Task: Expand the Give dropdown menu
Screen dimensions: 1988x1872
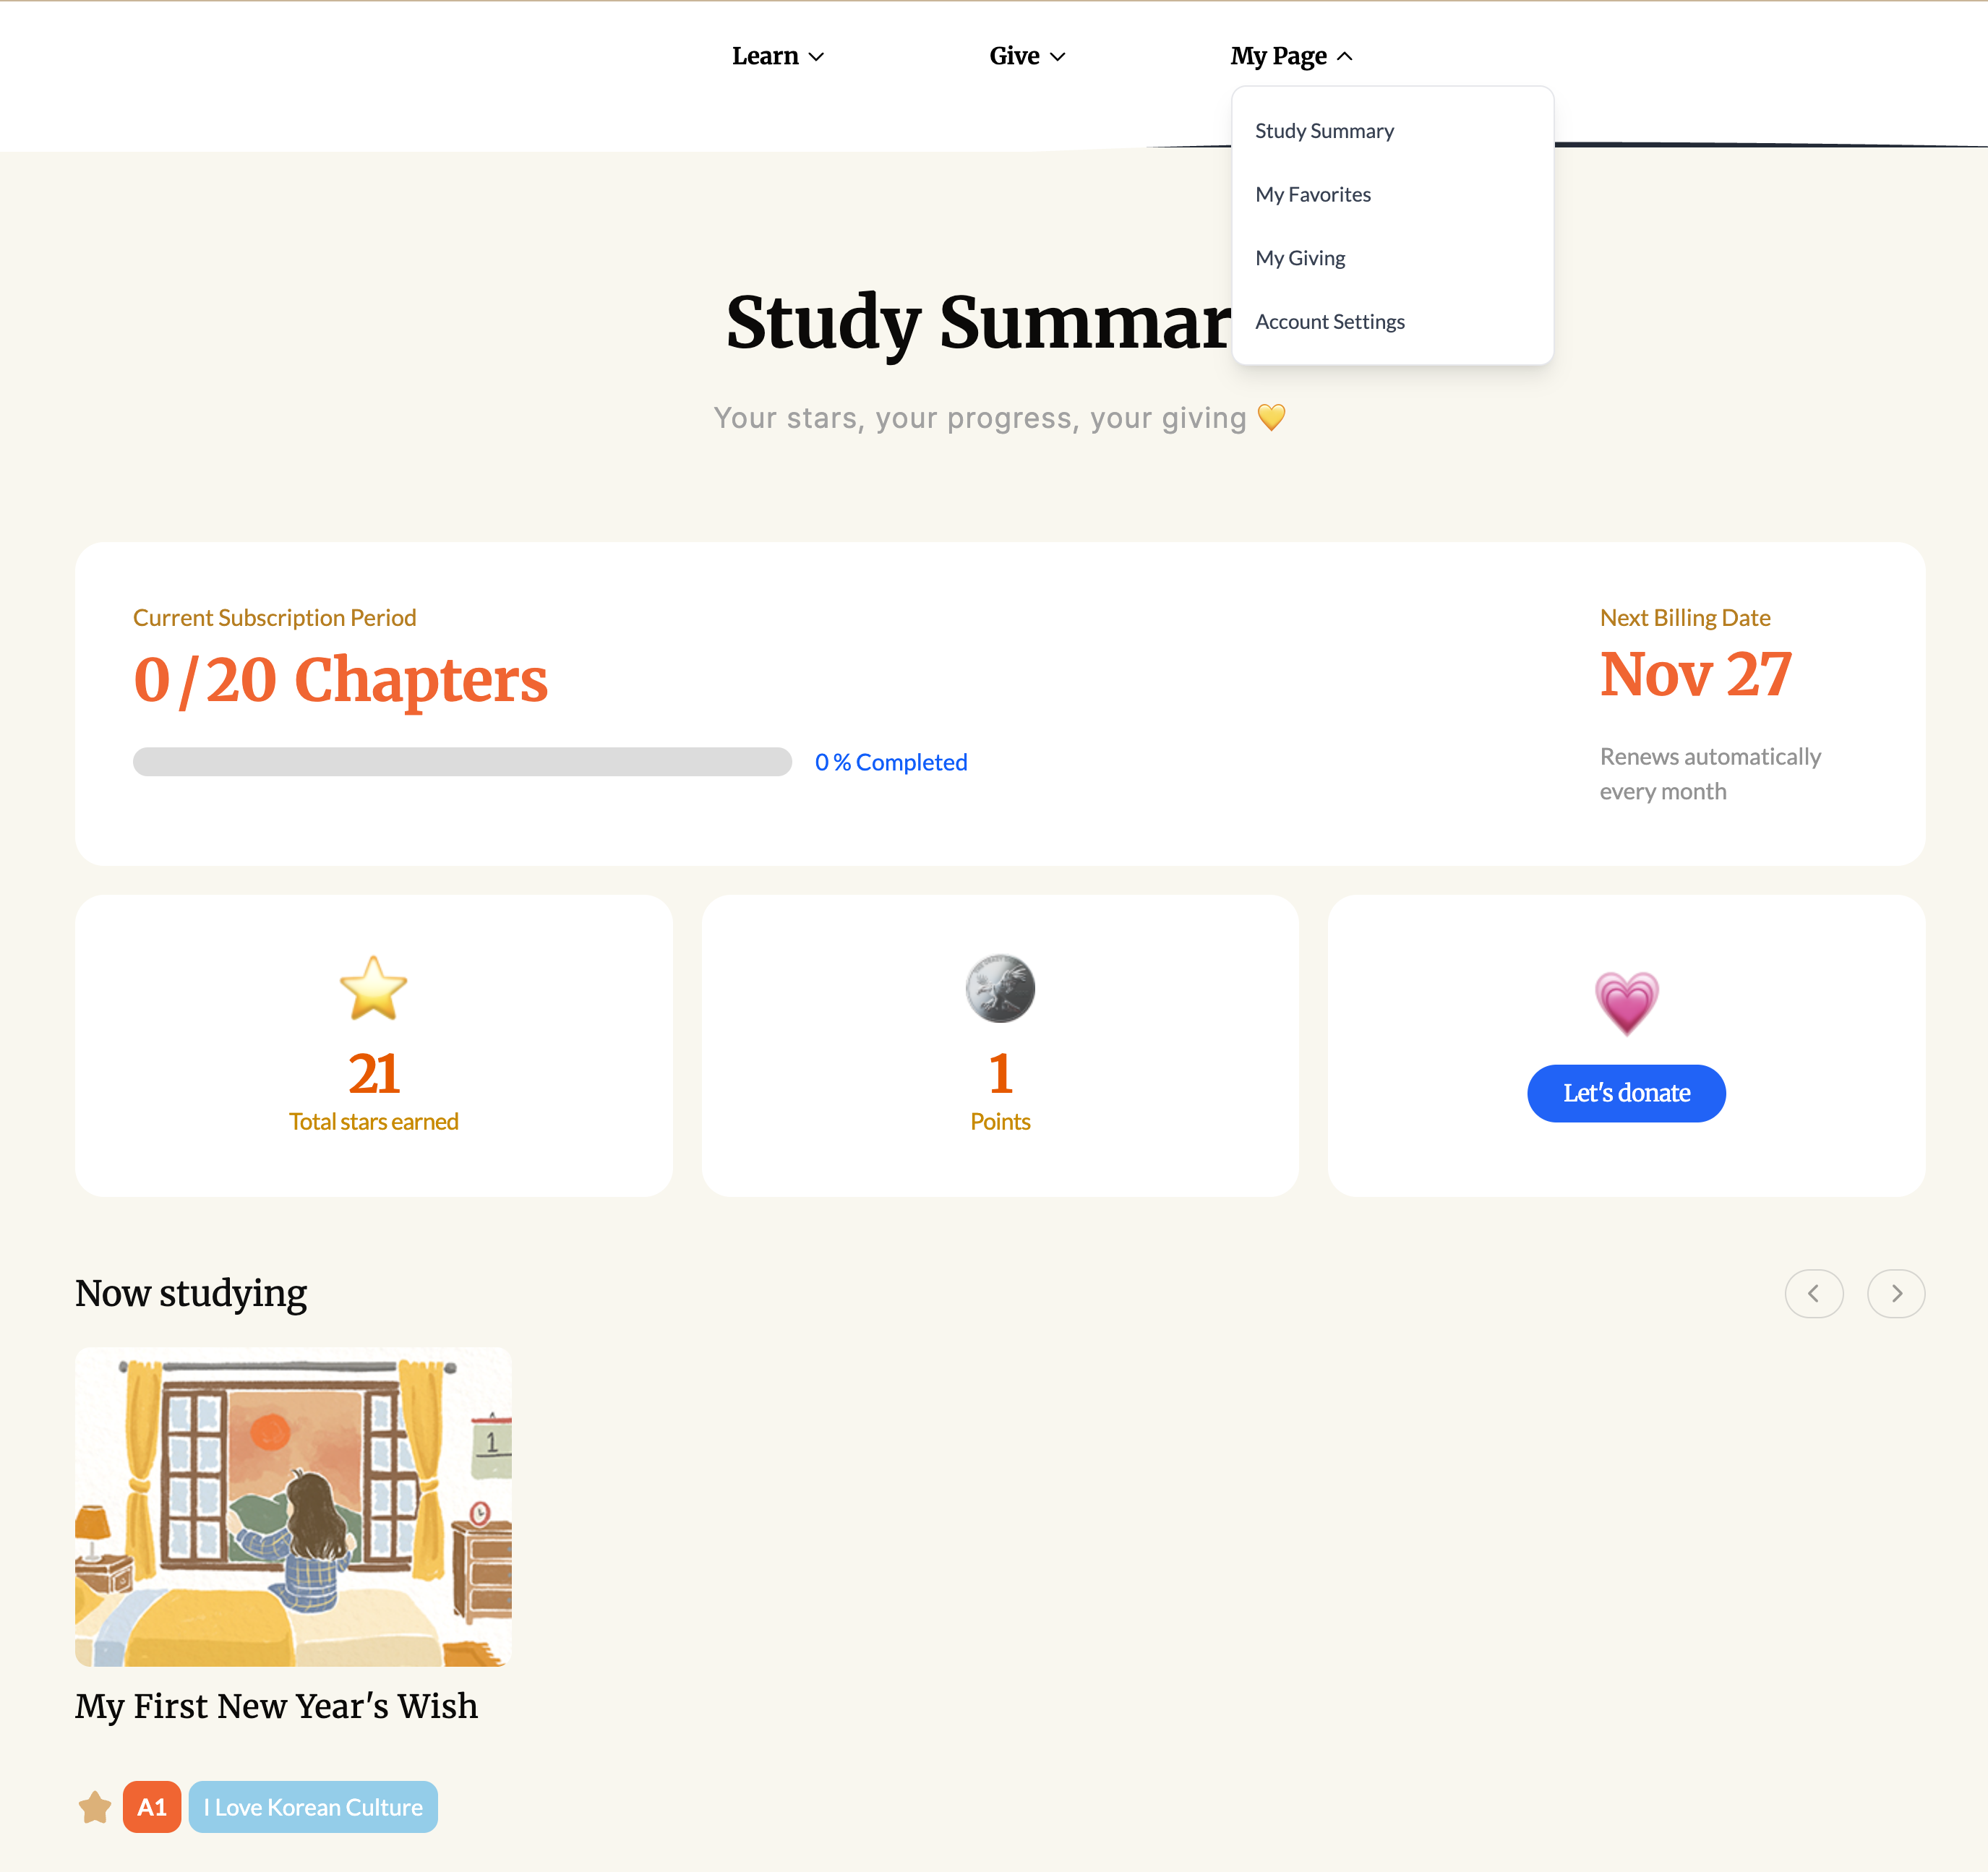Action: tap(1027, 56)
